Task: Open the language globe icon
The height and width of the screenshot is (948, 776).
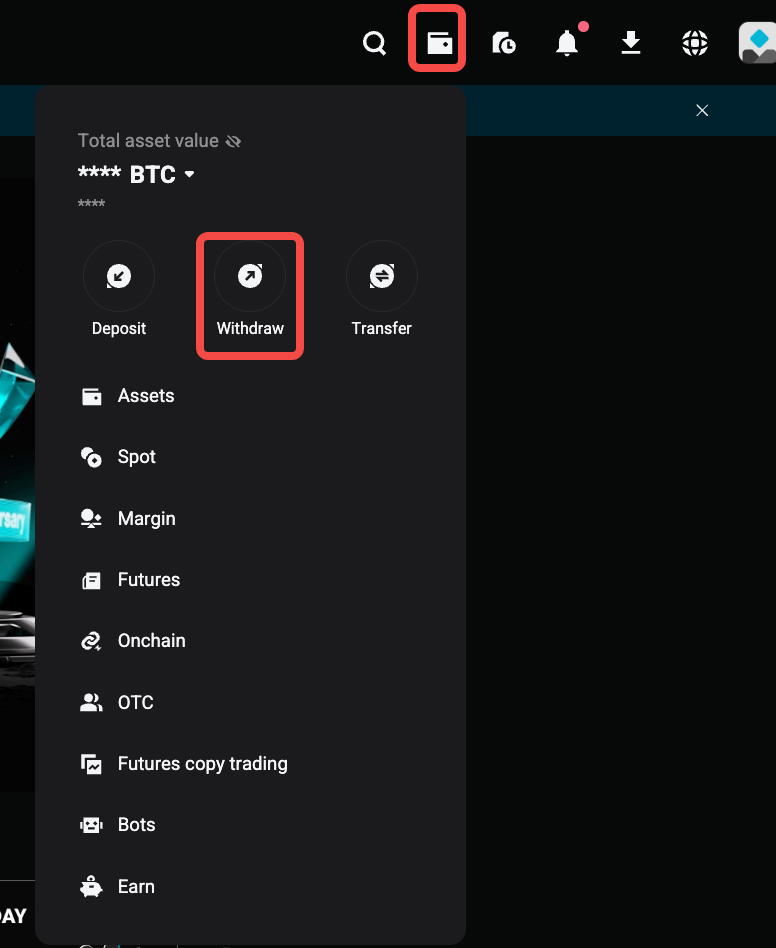Action: (x=694, y=43)
